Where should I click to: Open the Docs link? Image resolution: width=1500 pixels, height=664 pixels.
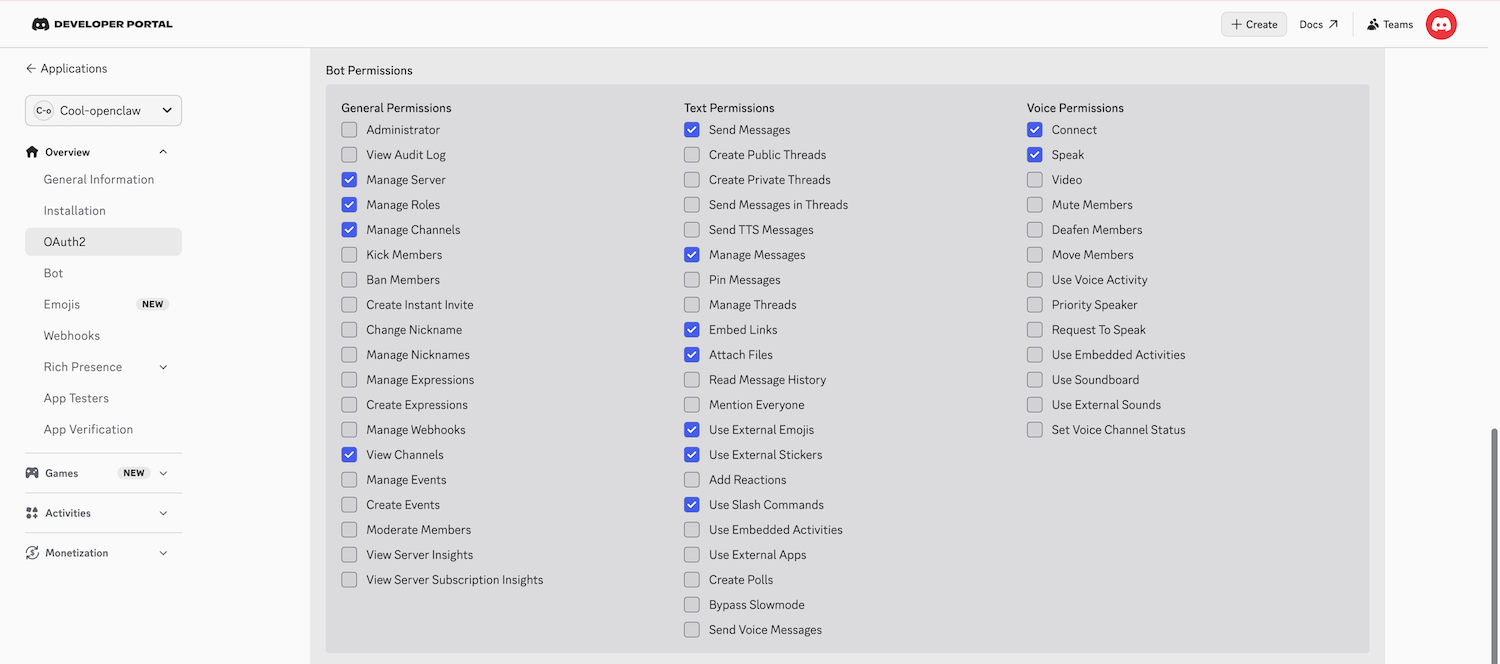point(1312,23)
